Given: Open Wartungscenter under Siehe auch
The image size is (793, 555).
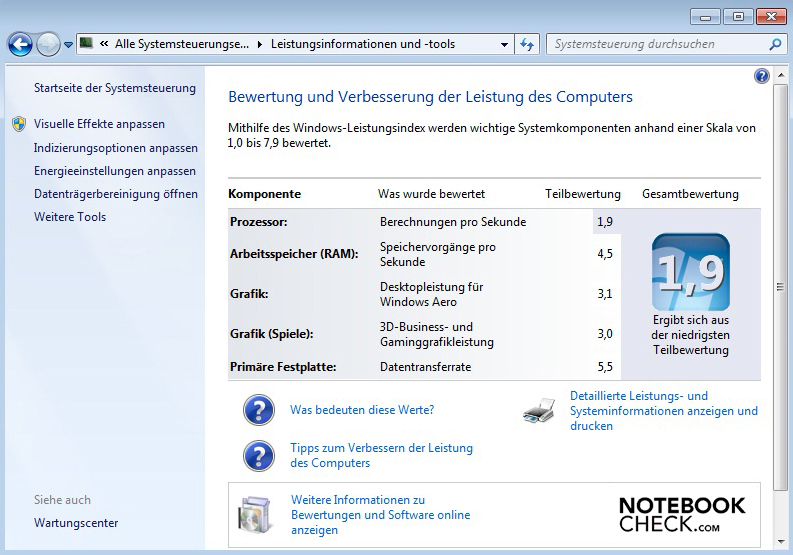Looking at the screenshot, I should (x=76, y=523).
